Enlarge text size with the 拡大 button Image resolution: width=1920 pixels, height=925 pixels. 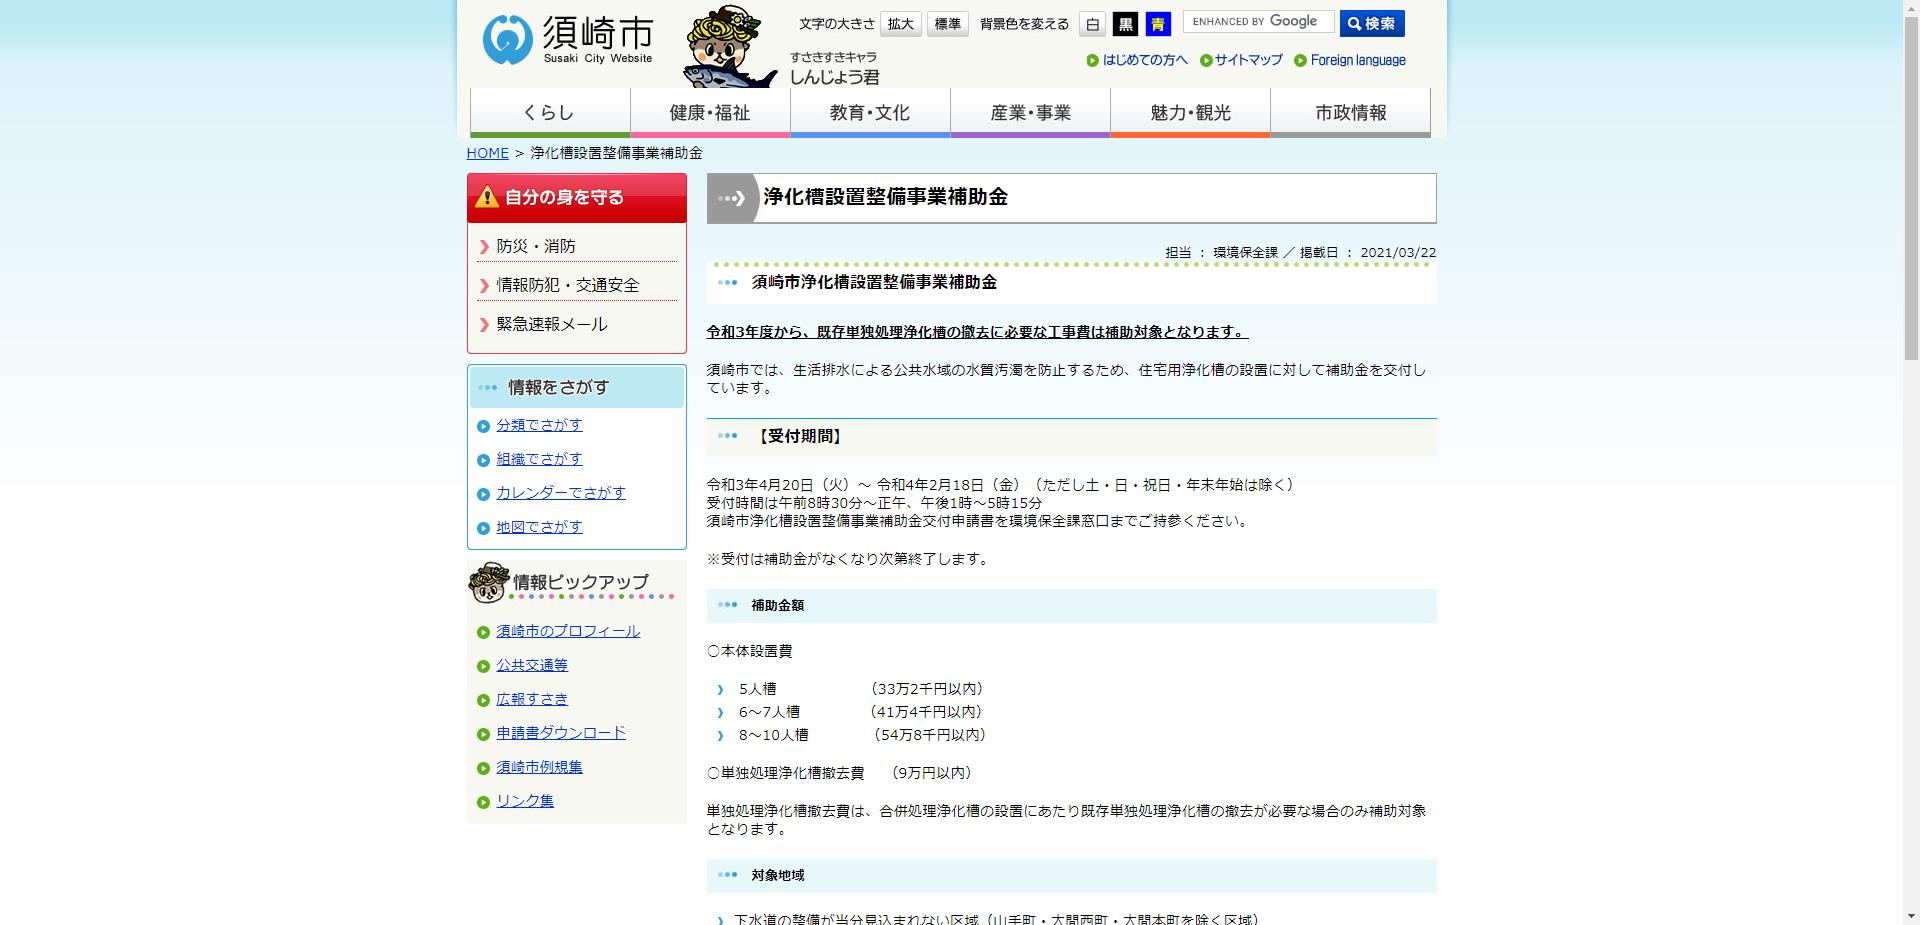click(899, 23)
